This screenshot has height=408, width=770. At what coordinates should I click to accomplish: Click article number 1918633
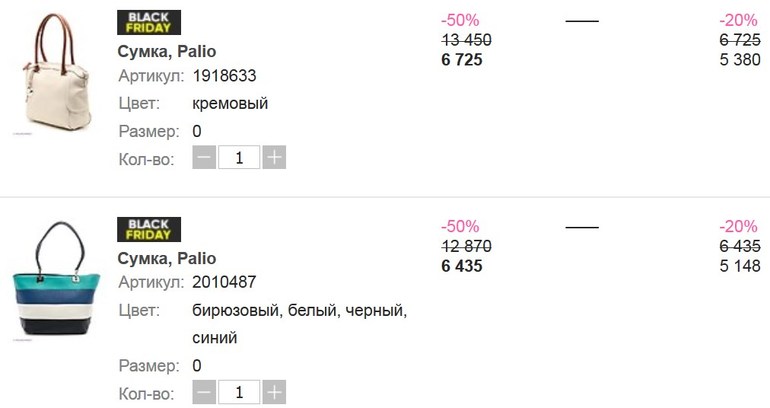click(x=225, y=77)
